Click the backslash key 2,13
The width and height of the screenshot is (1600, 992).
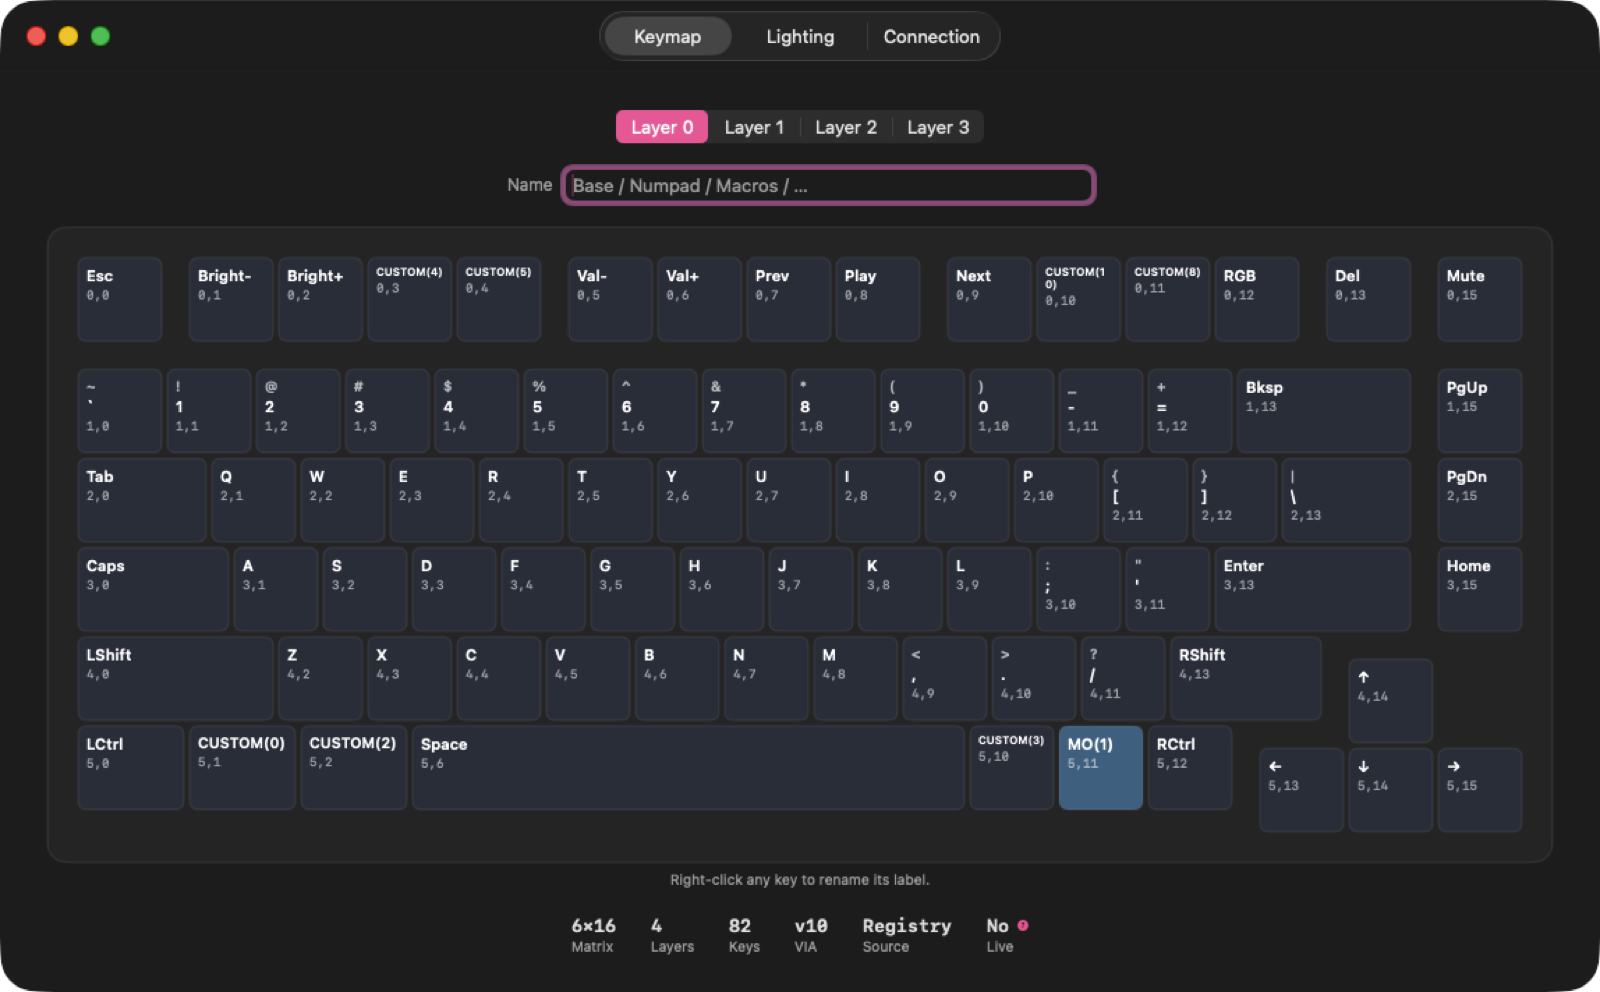click(x=1345, y=500)
